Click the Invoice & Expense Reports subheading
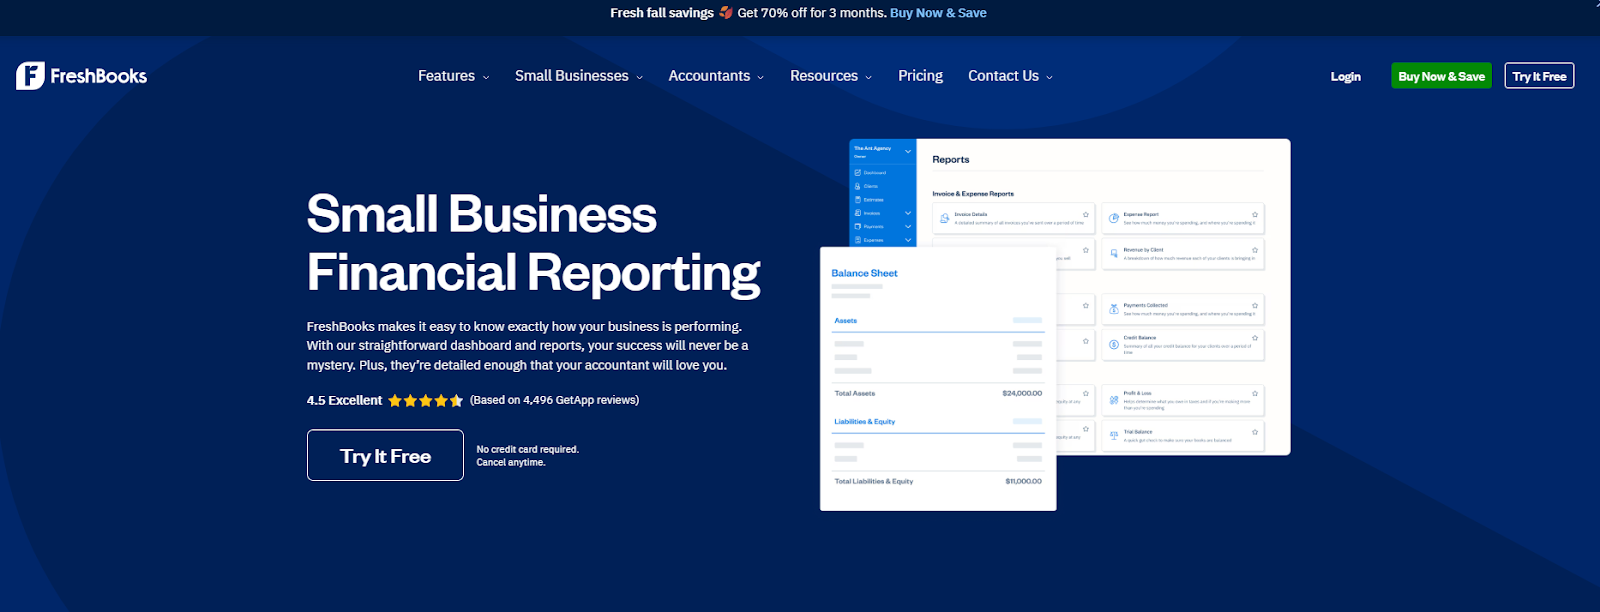 [x=973, y=194]
